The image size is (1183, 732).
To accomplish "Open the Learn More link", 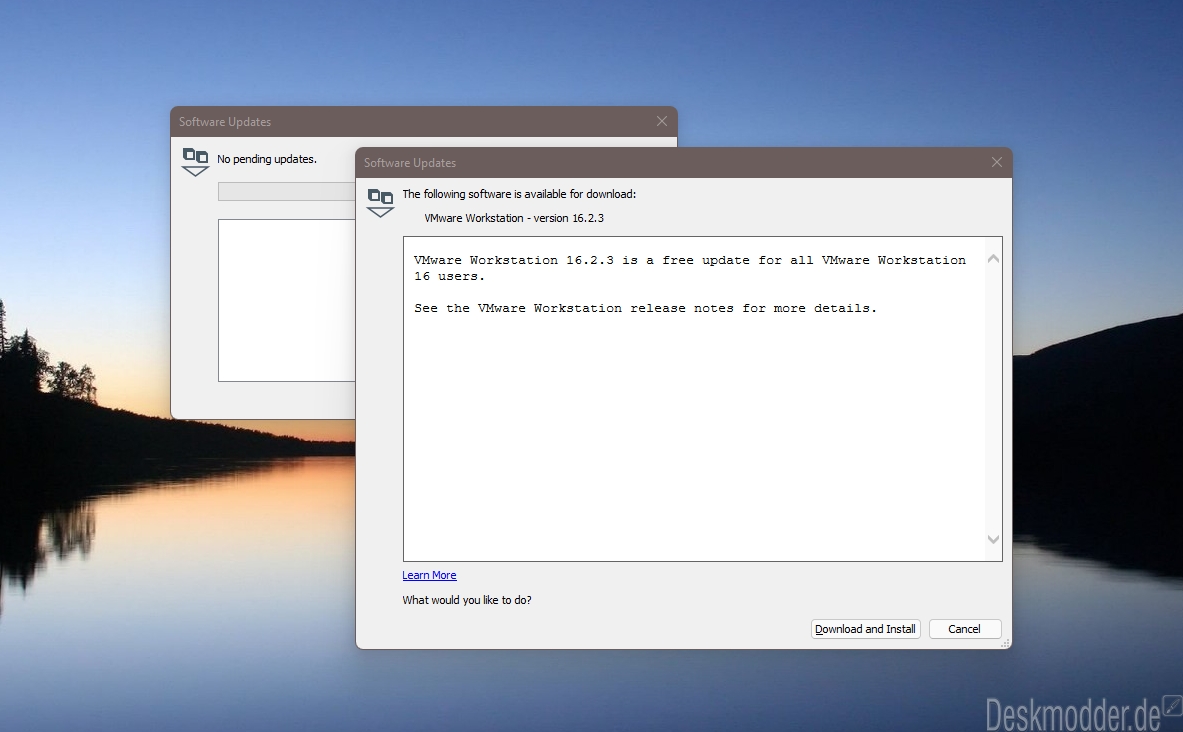I will click(x=429, y=575).
